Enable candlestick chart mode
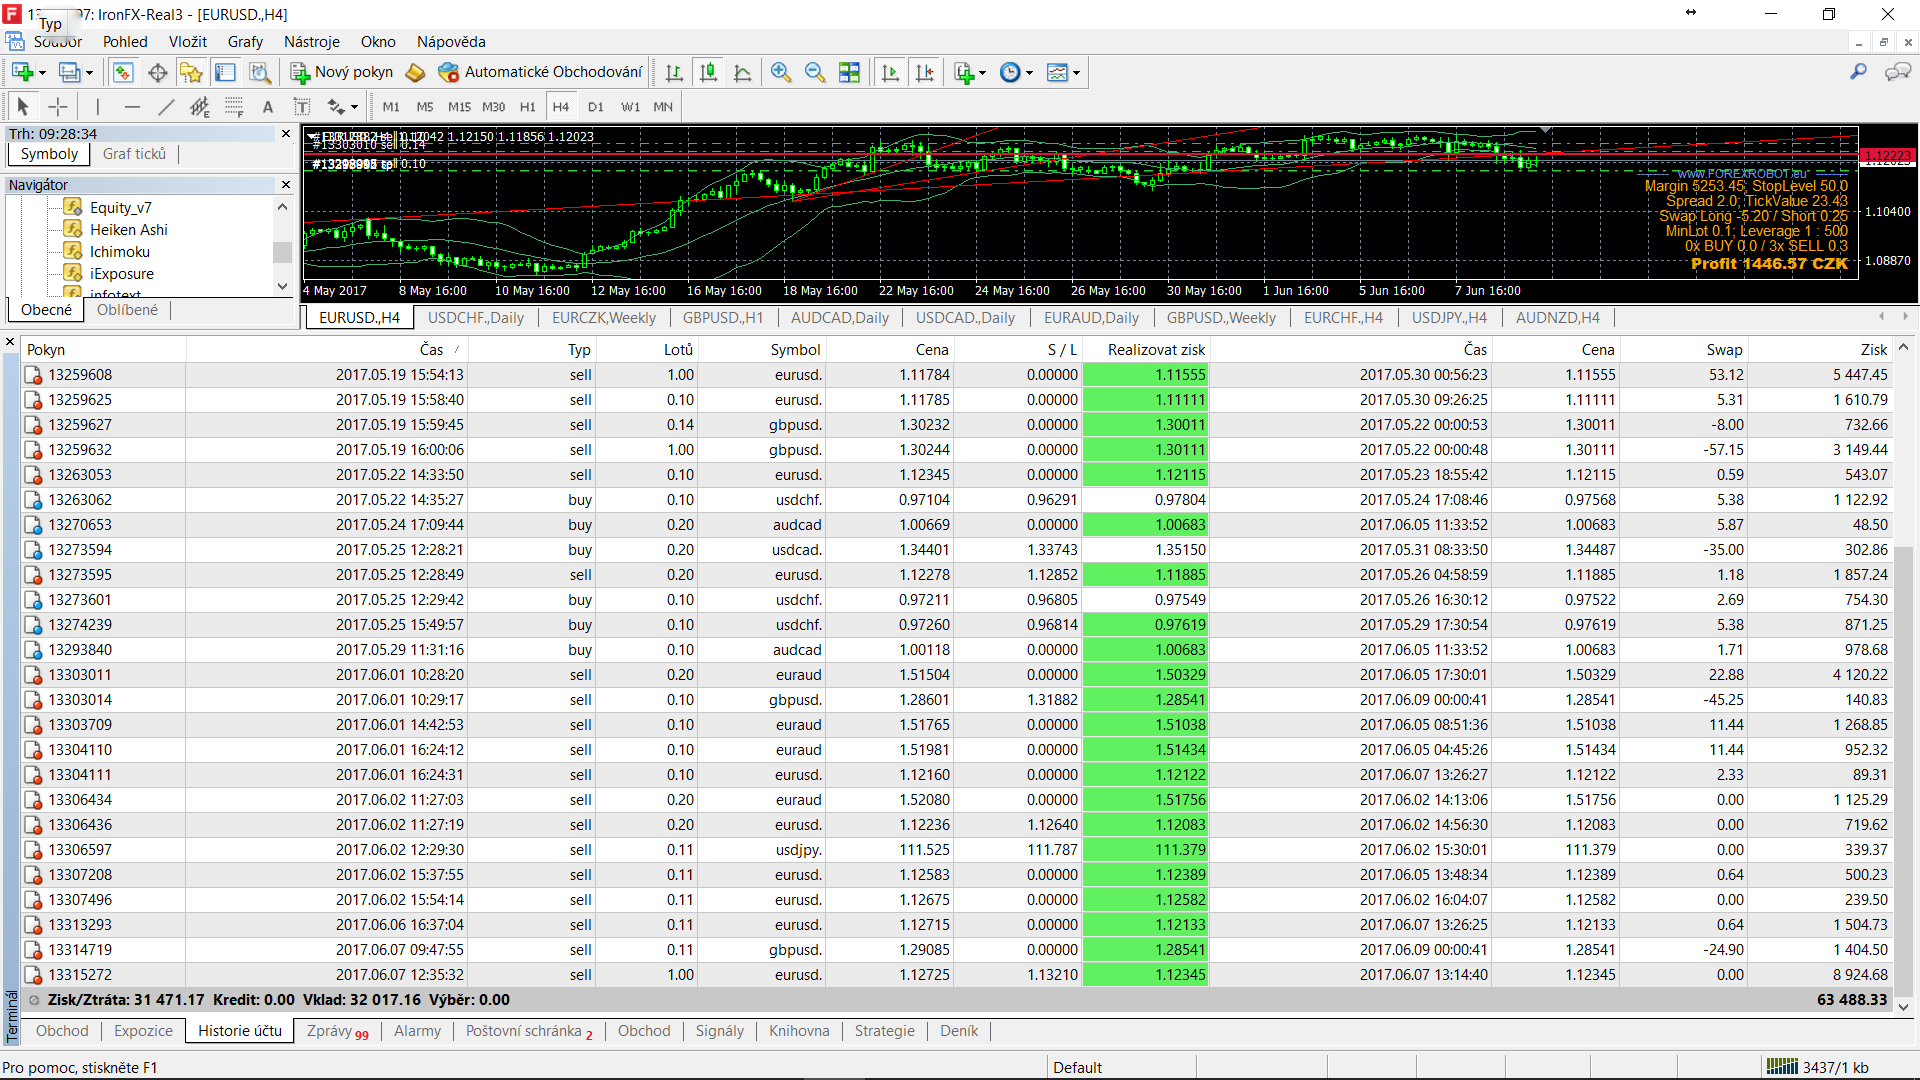1920x1080 pixels. pyautogui.click(x=708, y=72)
